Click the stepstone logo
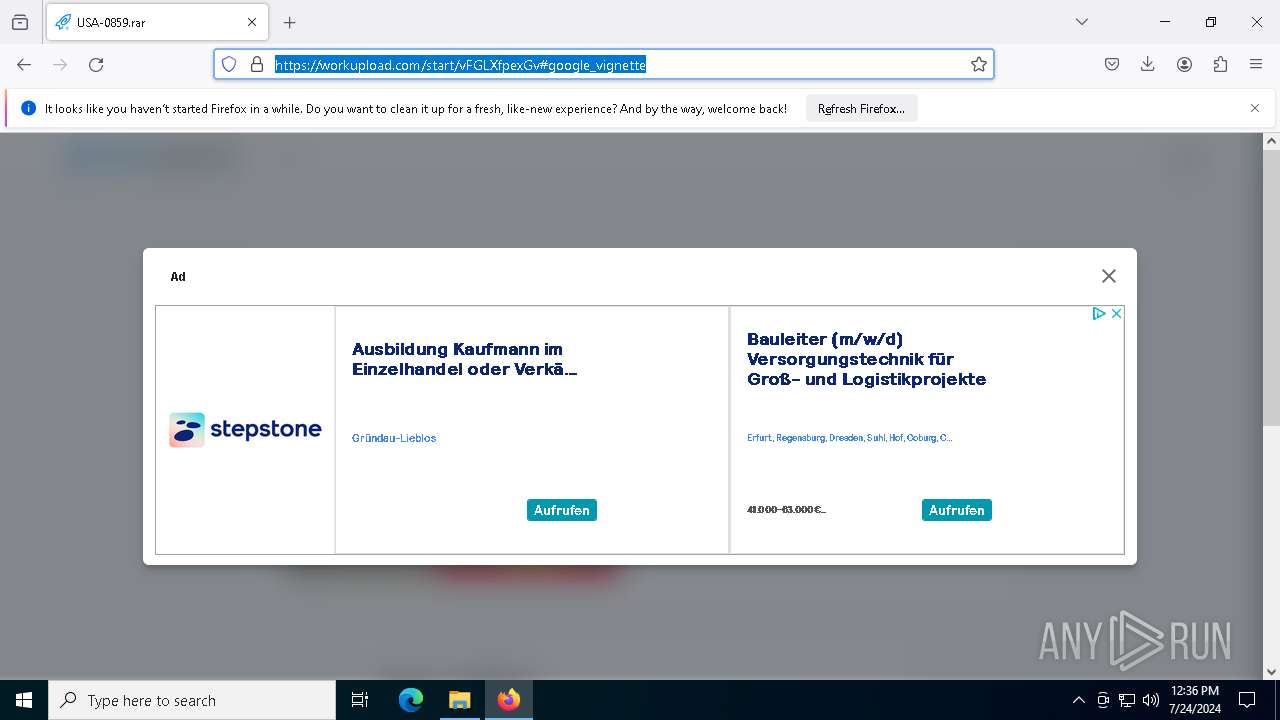 [245, 430]
